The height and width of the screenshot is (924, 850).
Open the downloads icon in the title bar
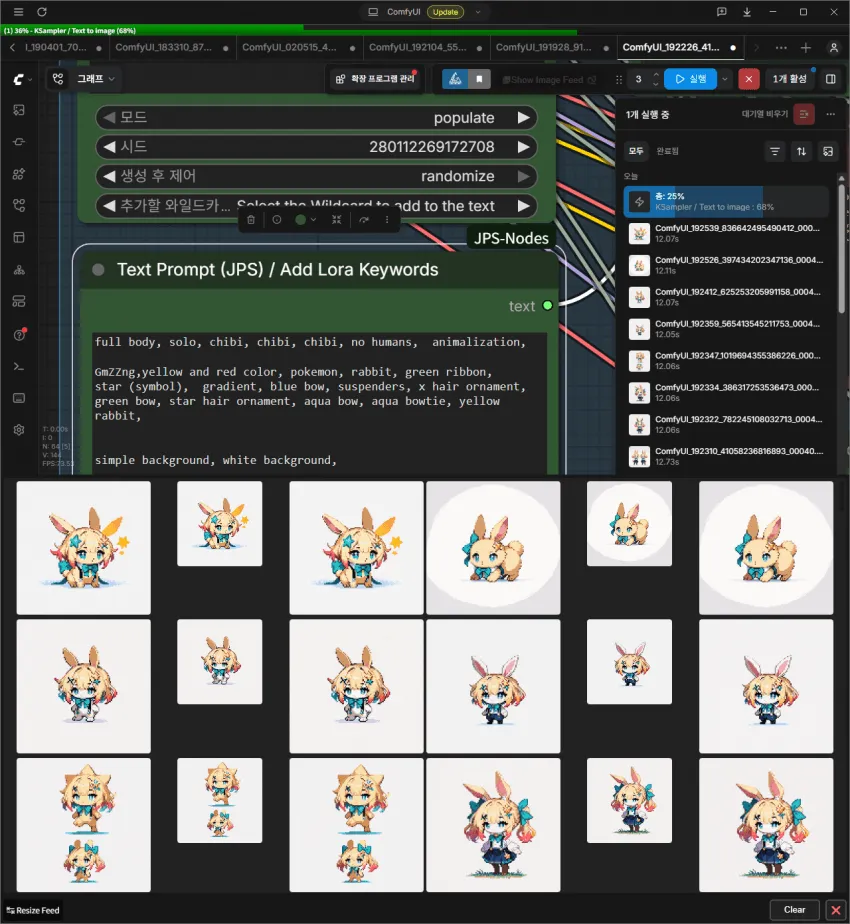747,12
